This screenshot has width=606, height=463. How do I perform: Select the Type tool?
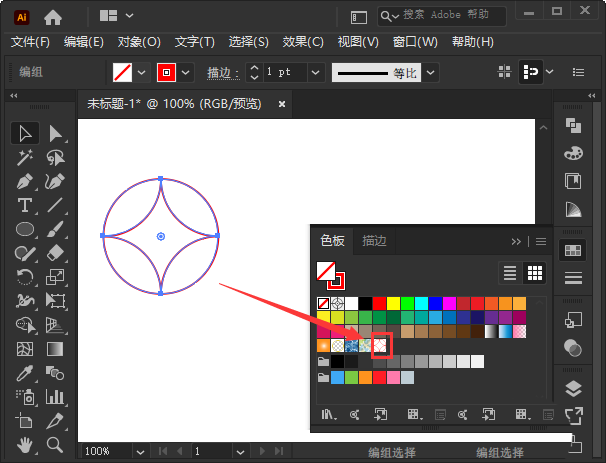(25, 205)
